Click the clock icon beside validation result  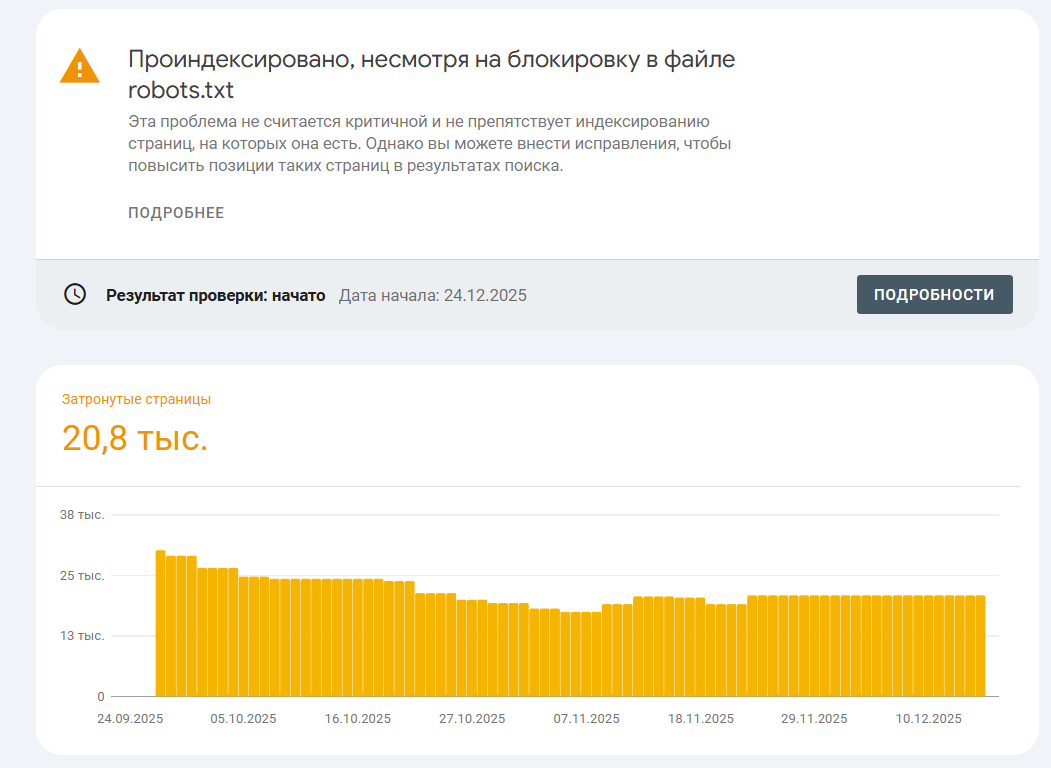tap(75, 294)
